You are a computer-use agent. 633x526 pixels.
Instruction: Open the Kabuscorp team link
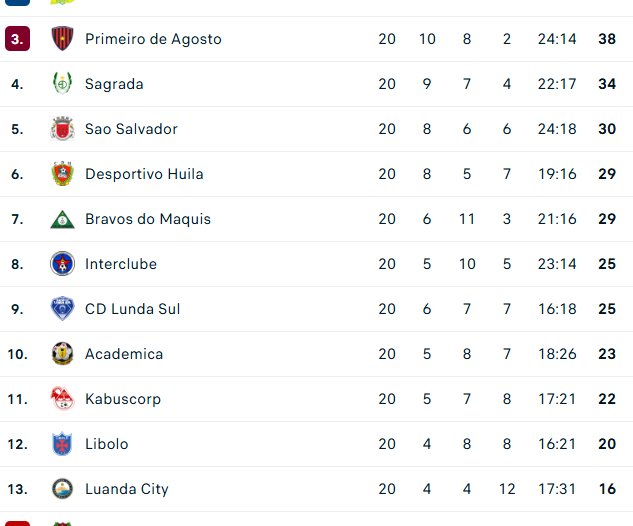click(123, 399)
